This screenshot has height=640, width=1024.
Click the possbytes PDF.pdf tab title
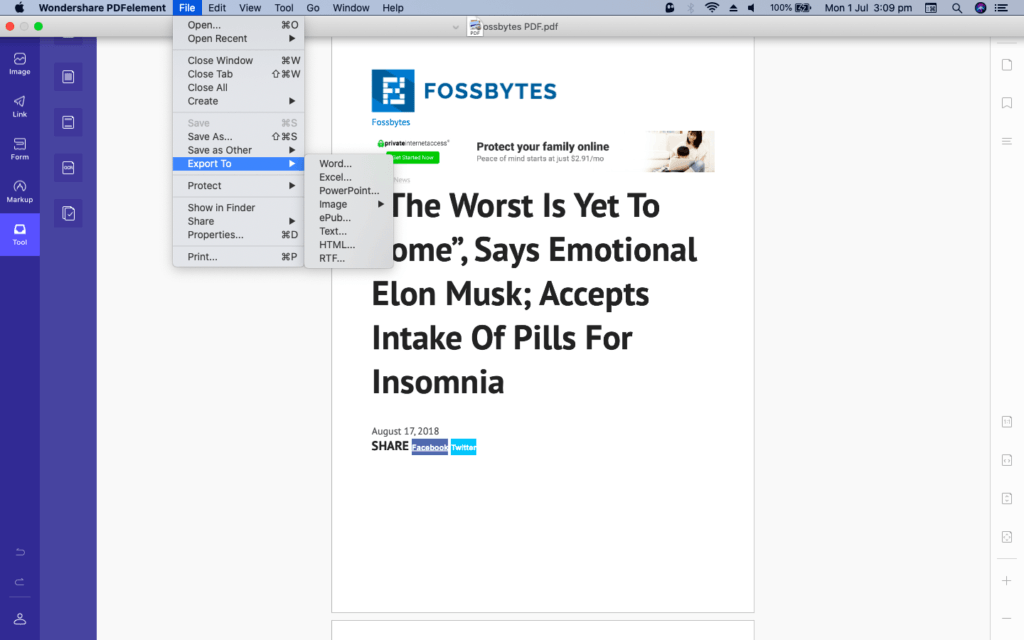click(521, 27)
